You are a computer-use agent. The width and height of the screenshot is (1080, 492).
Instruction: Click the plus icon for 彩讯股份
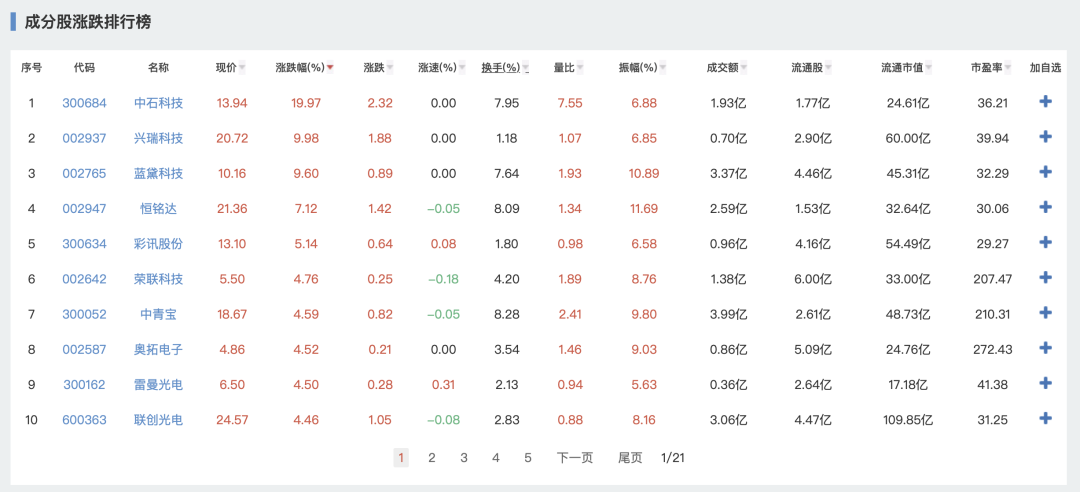pos(1046,242)
